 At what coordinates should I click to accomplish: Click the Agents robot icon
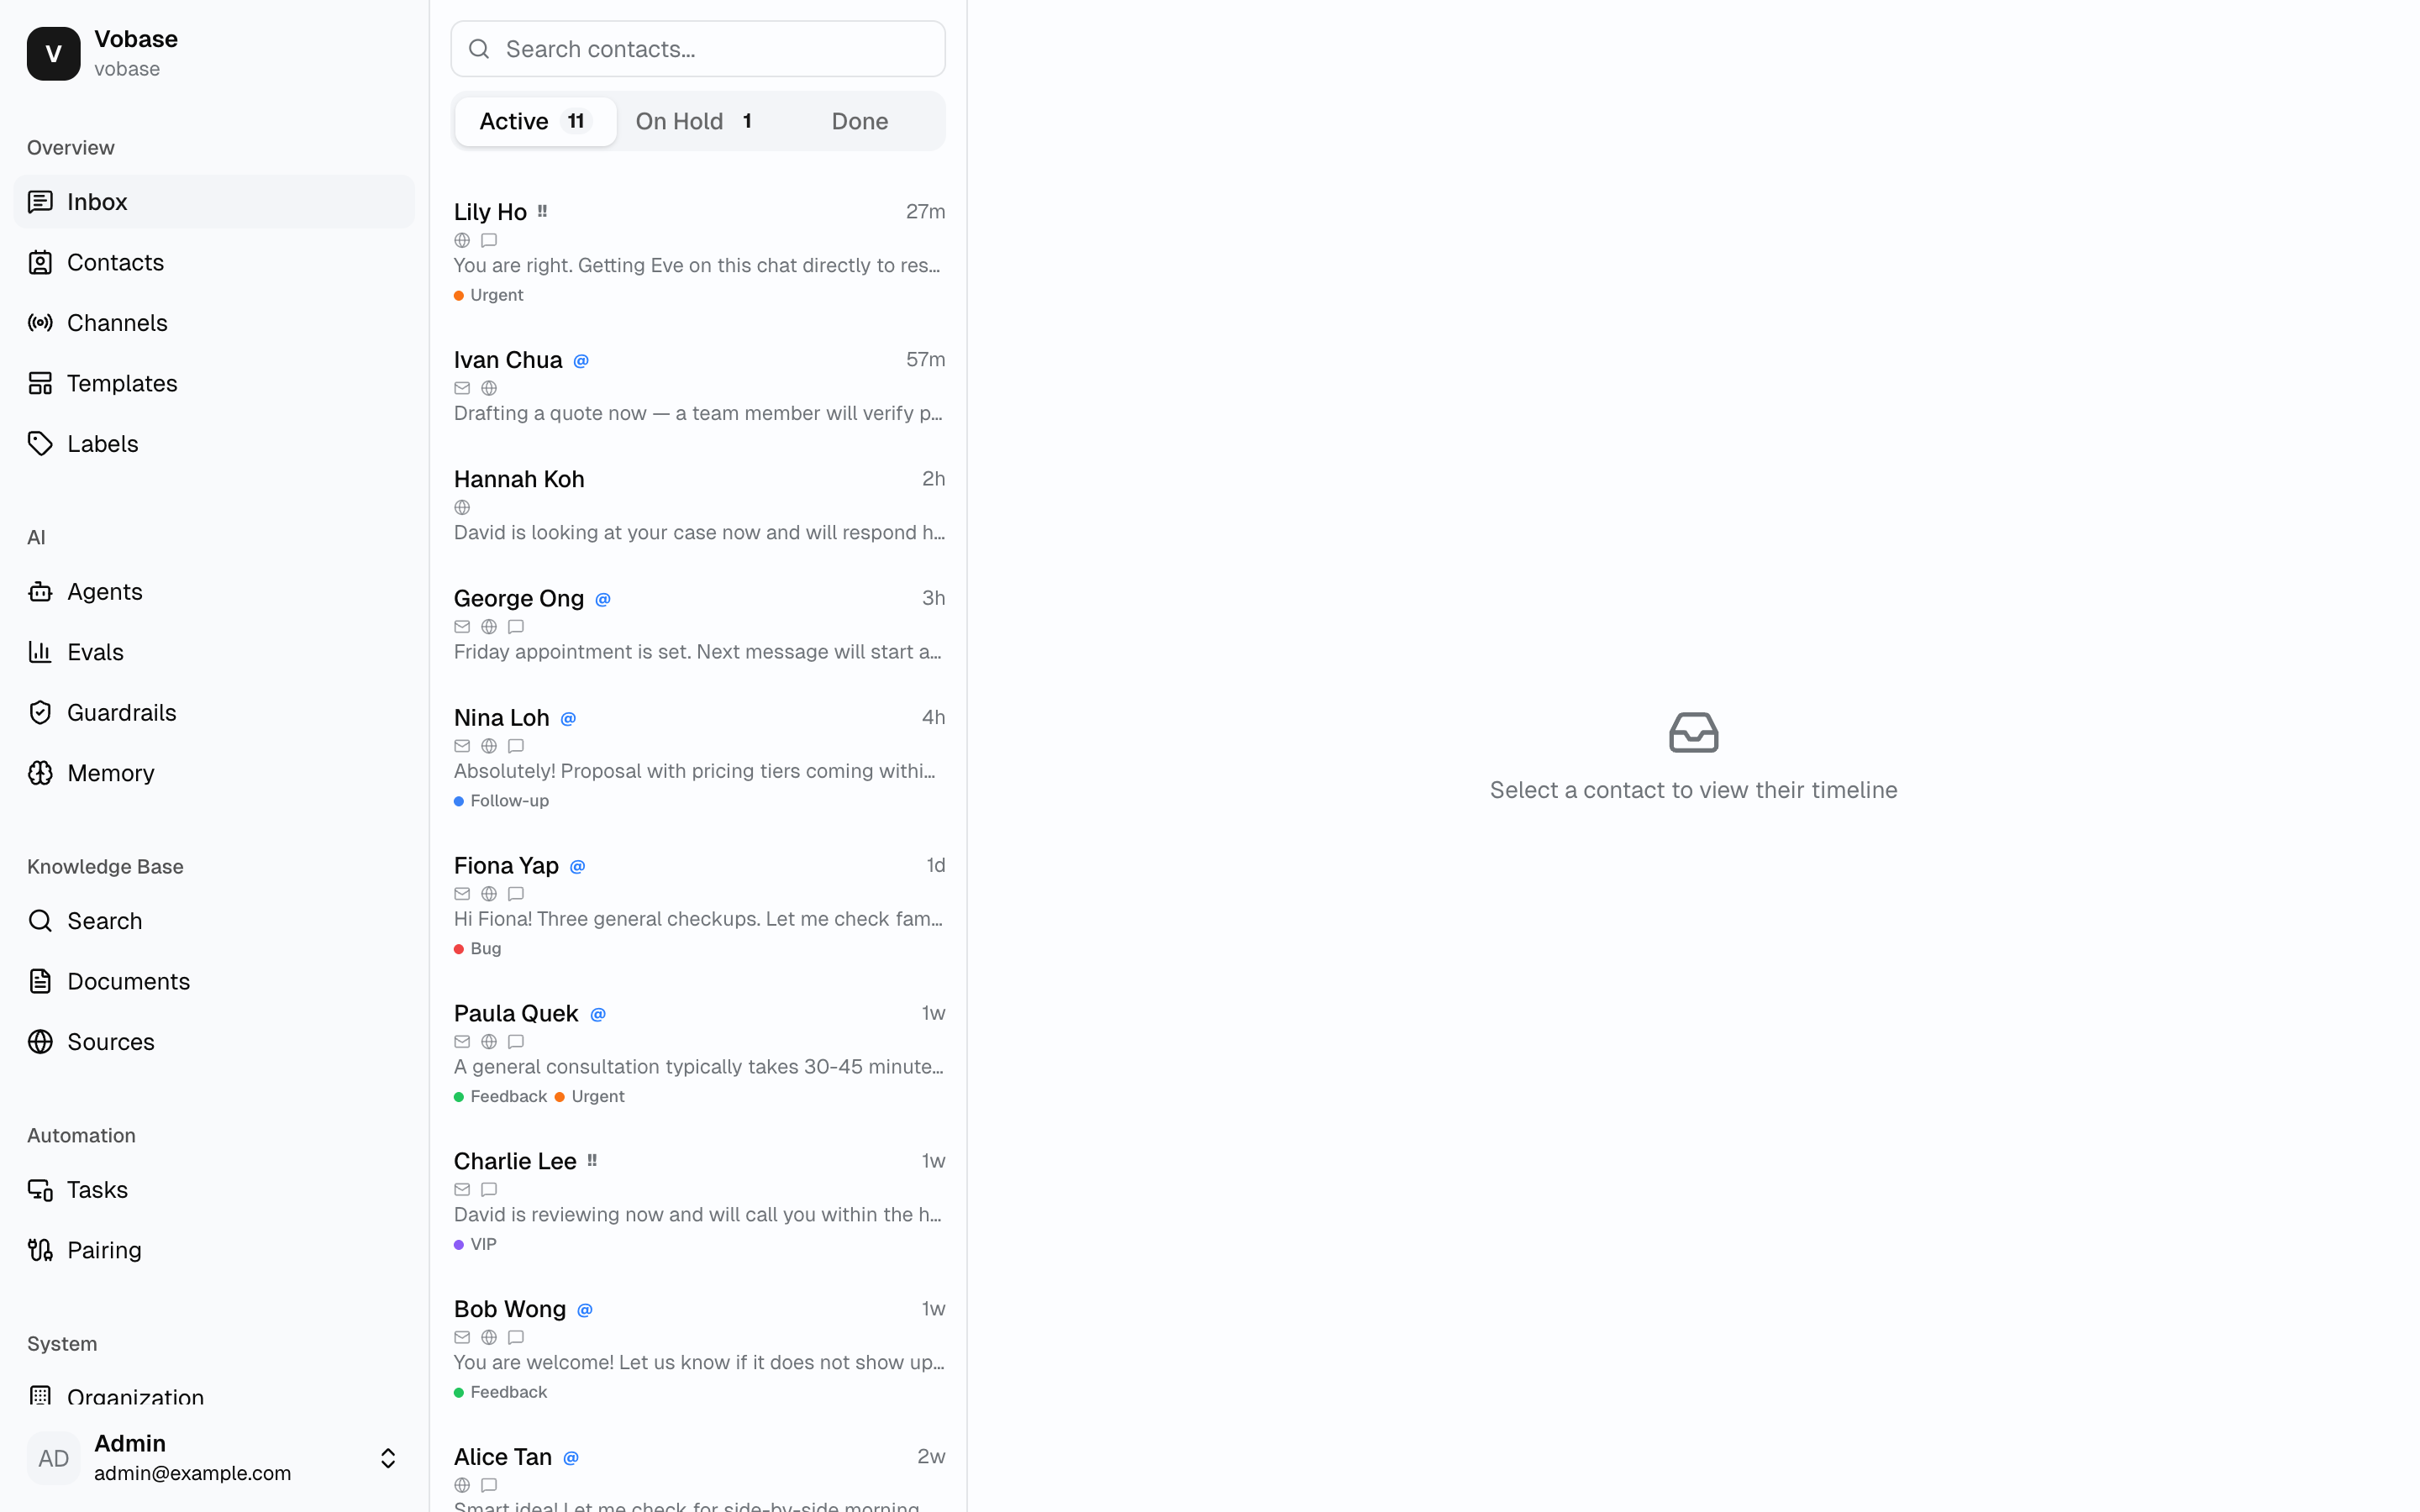(40, 592)
